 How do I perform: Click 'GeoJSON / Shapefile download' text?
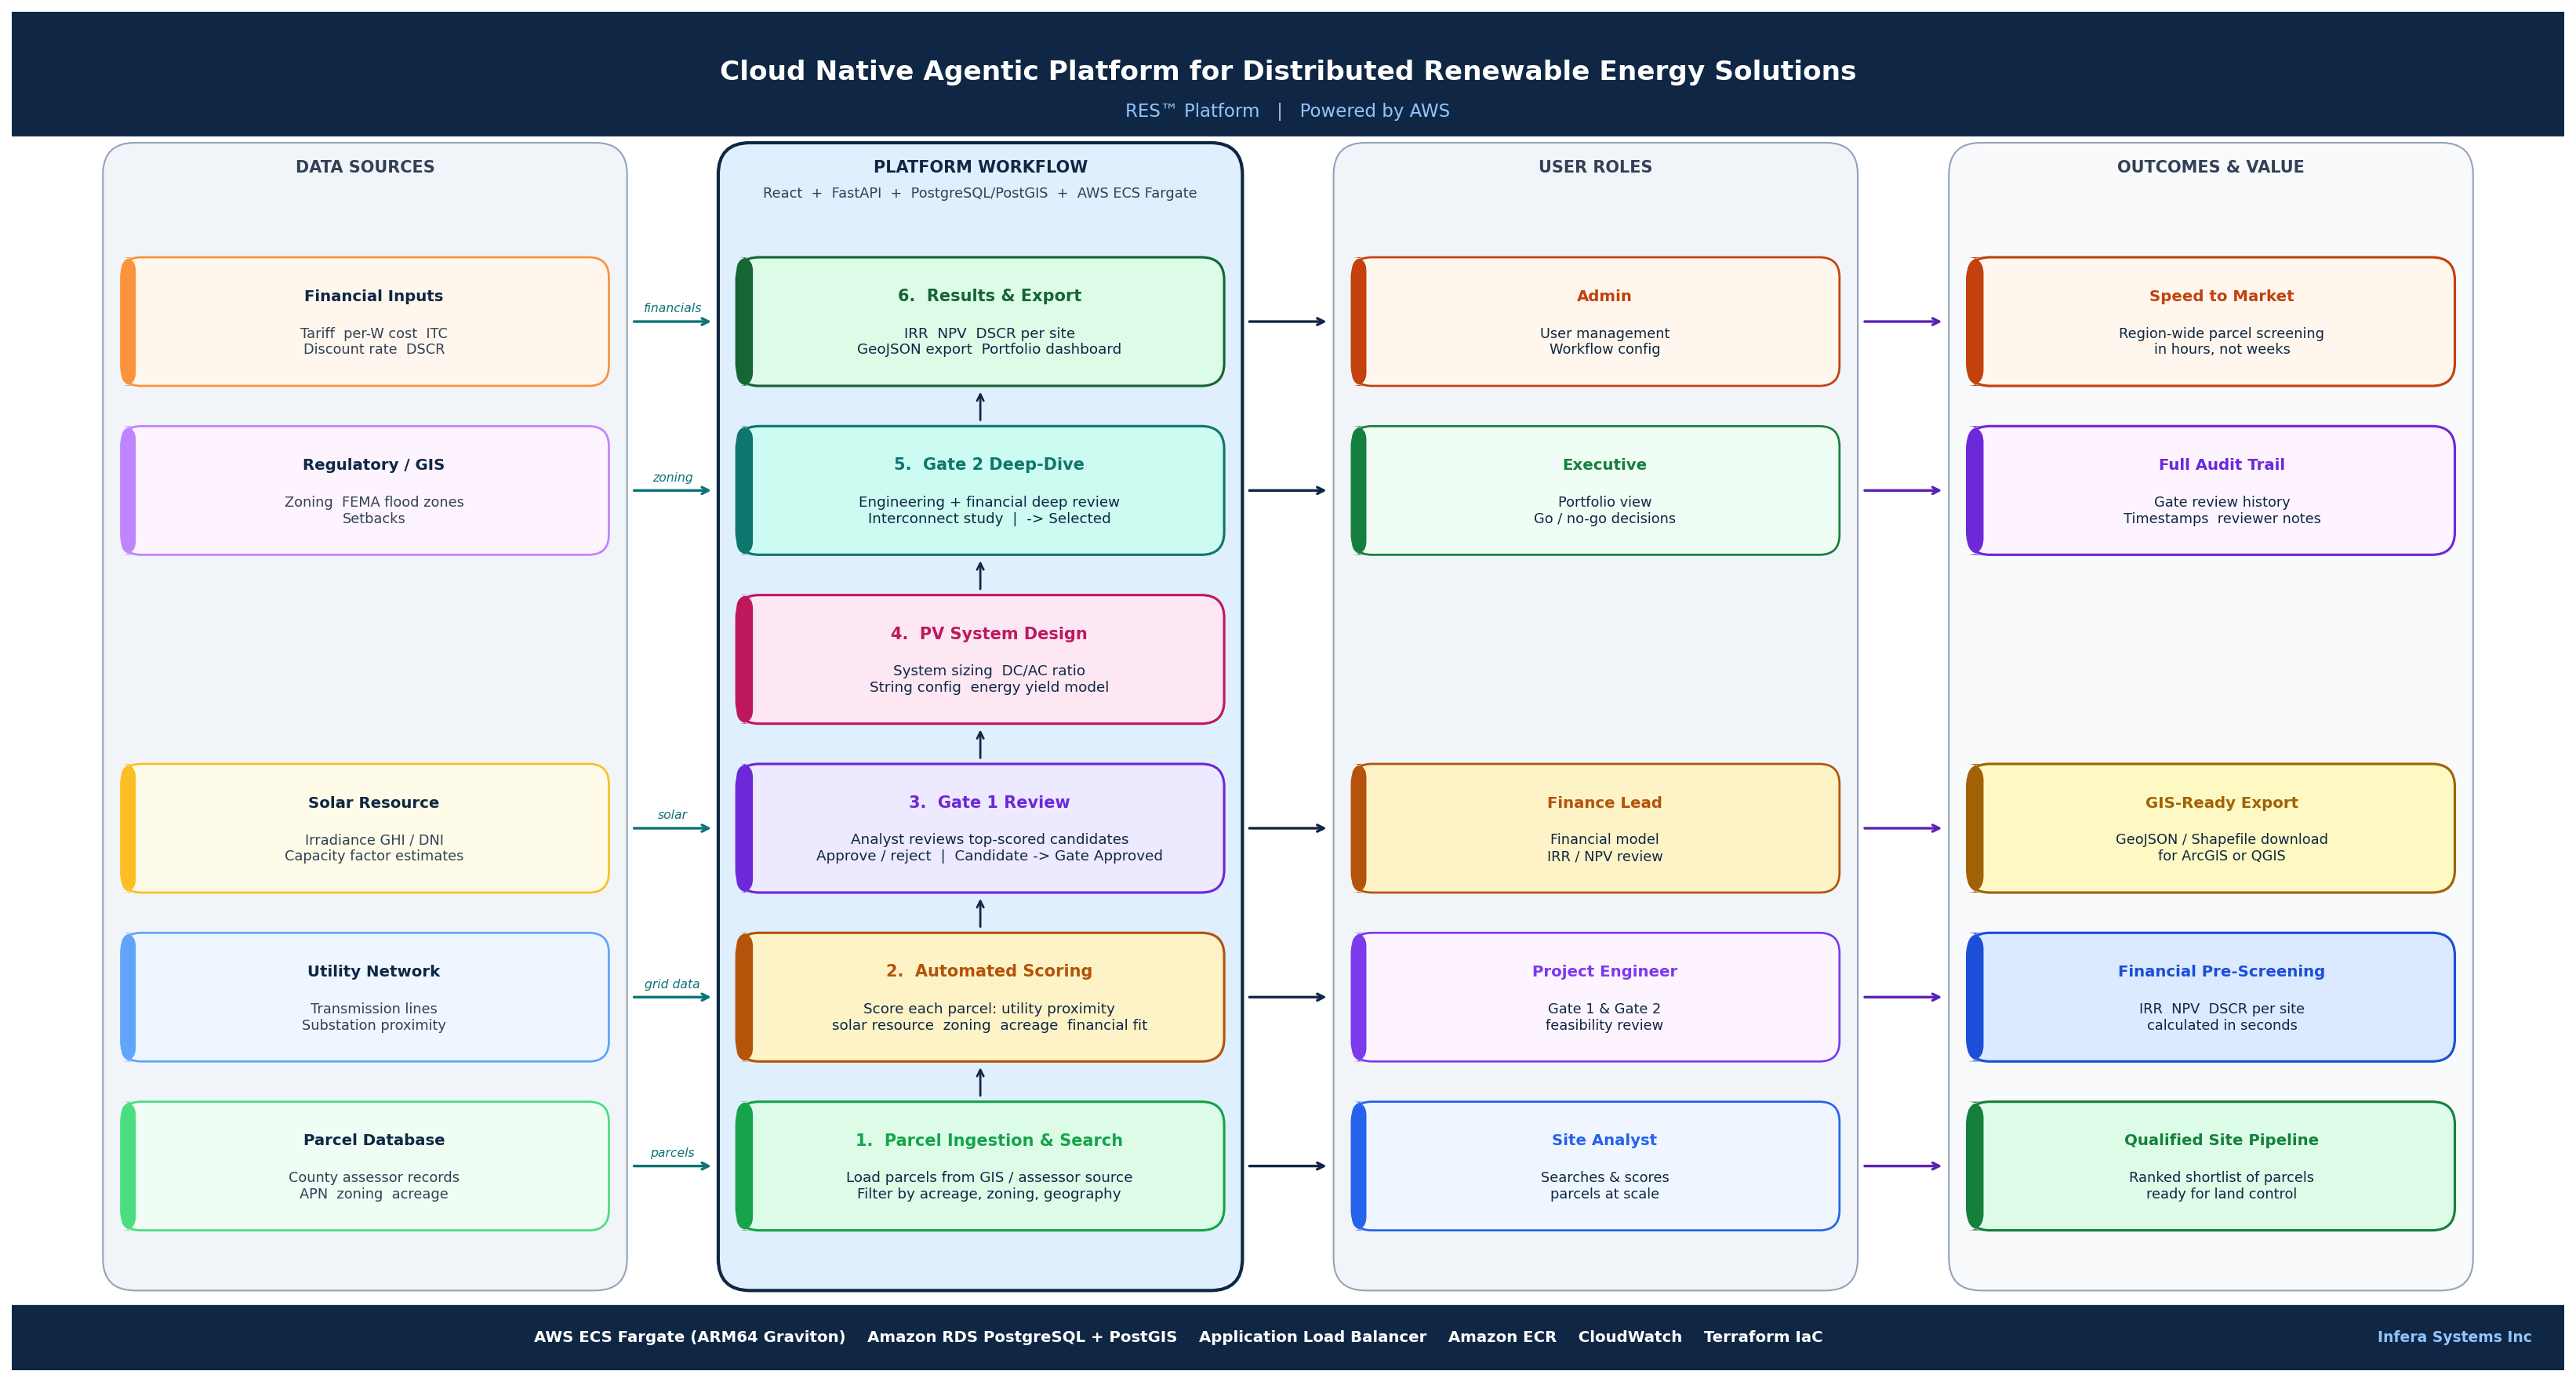coord(2221,840)
